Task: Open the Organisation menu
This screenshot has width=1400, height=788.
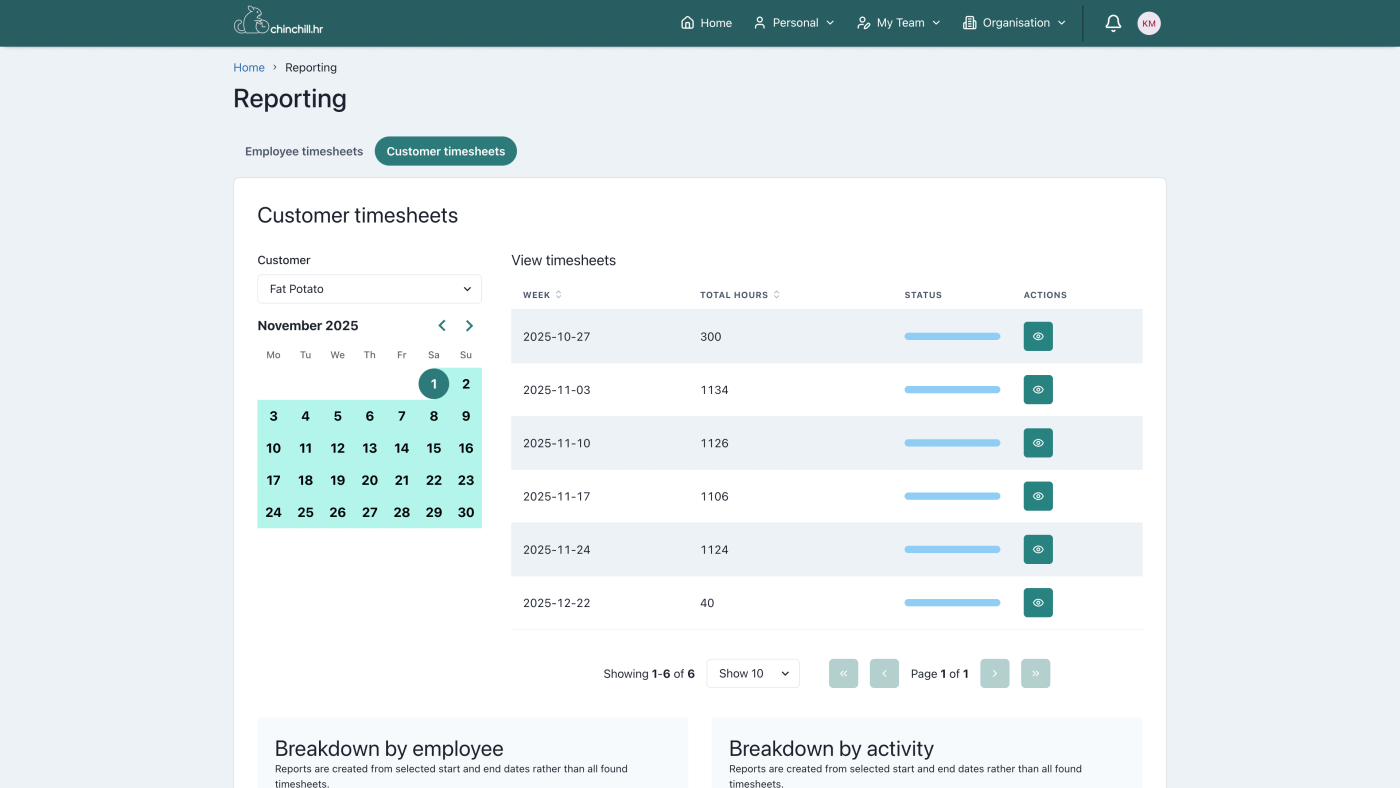Action: coord(1015,23)
